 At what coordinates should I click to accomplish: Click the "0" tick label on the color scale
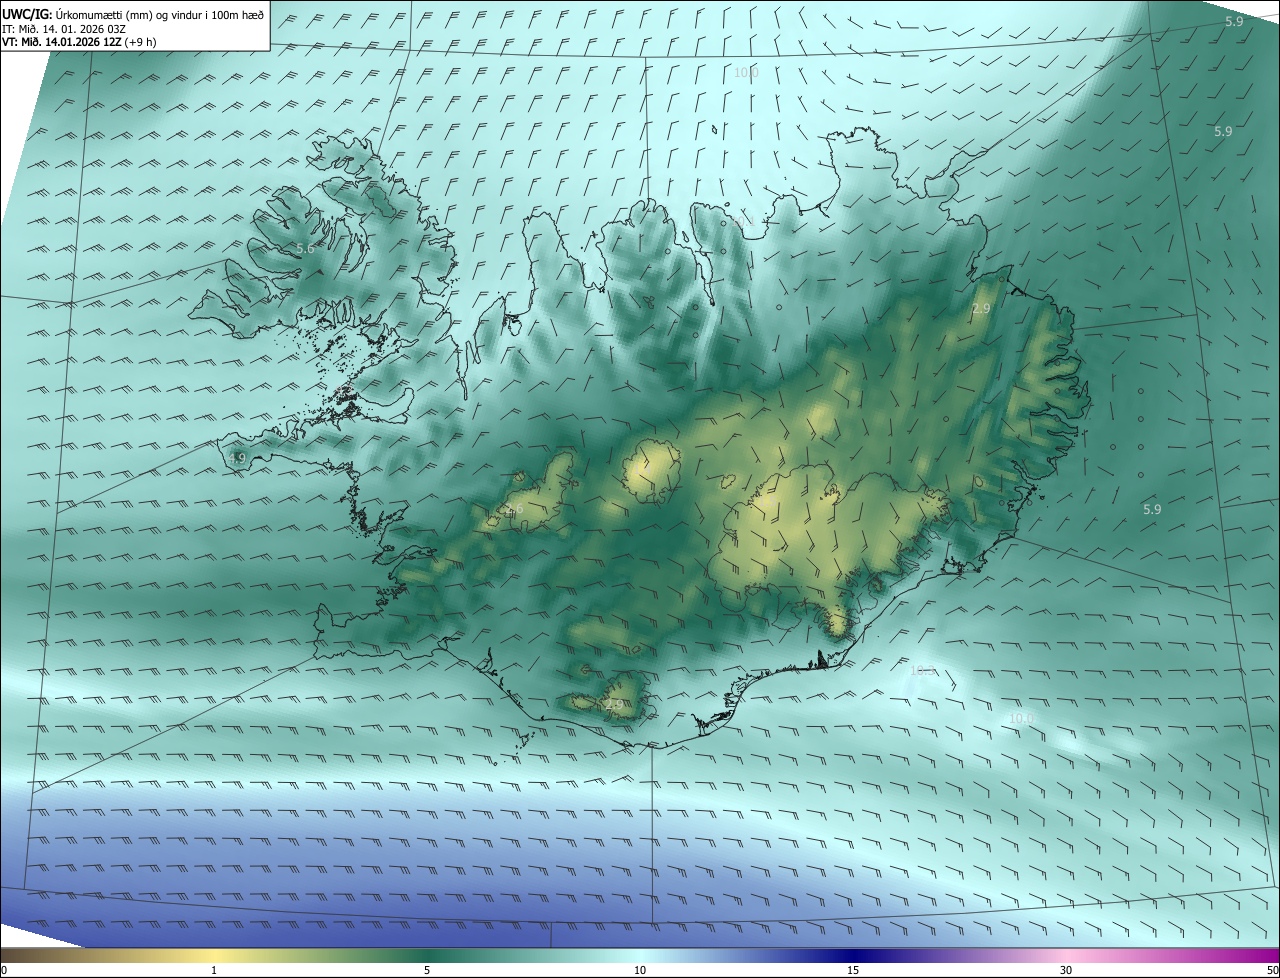coord(4,970)
